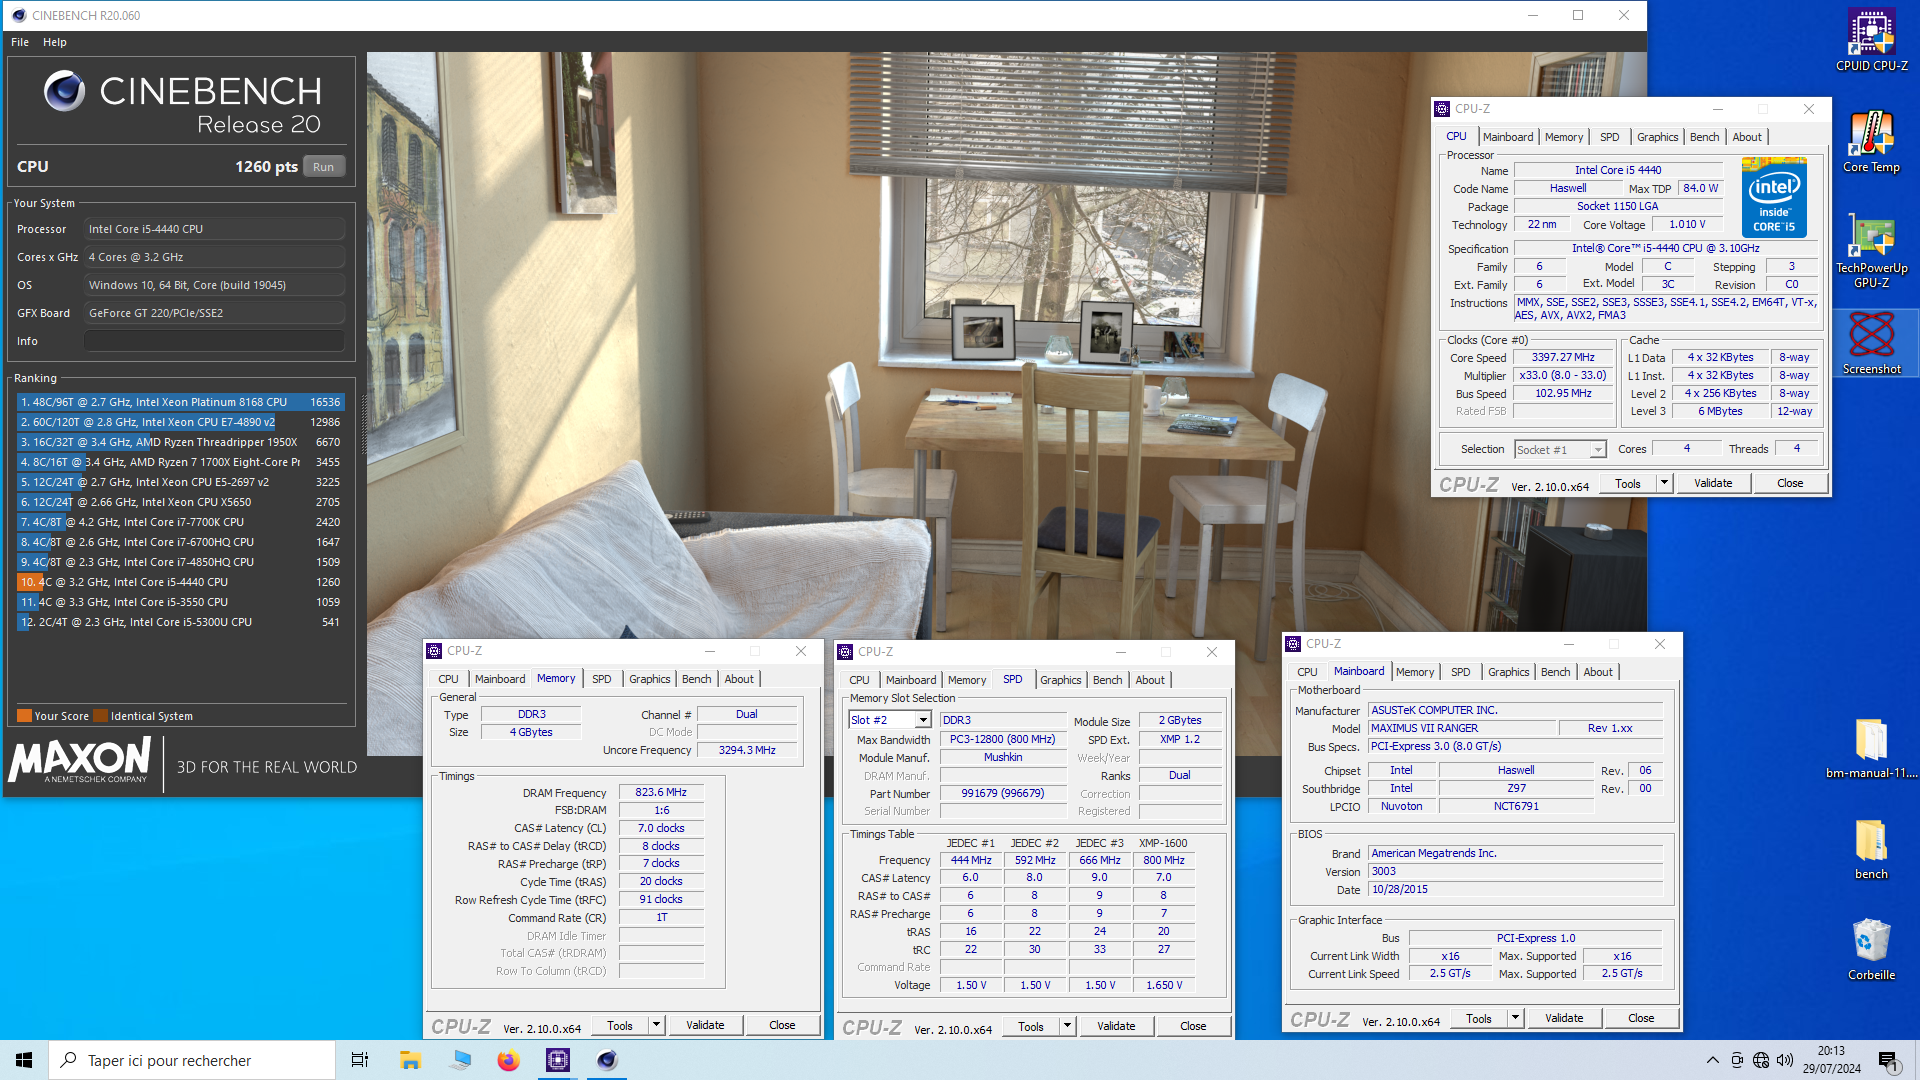The image size is (1920, 1080).
Task: Click Validate in Mainboard window
Action: pos(1564,1018)
